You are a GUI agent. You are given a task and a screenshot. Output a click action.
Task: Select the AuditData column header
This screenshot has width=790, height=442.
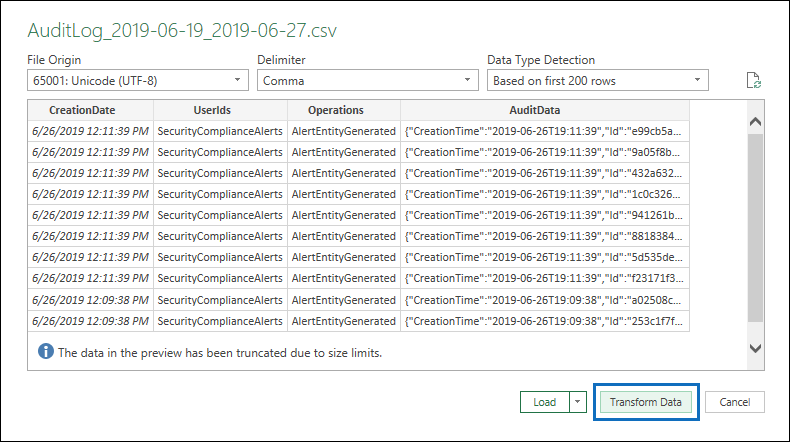pos(544,110)
